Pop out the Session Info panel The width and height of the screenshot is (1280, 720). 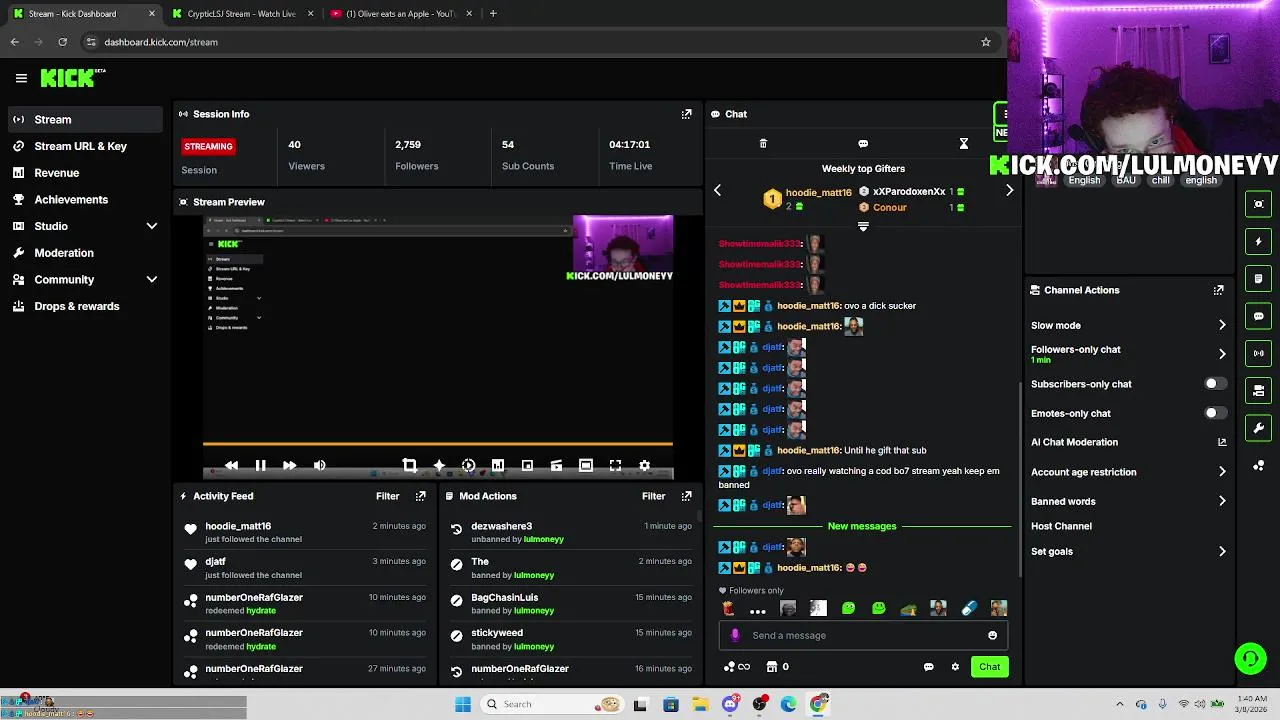pyautogui.click(x=686, y=114)
